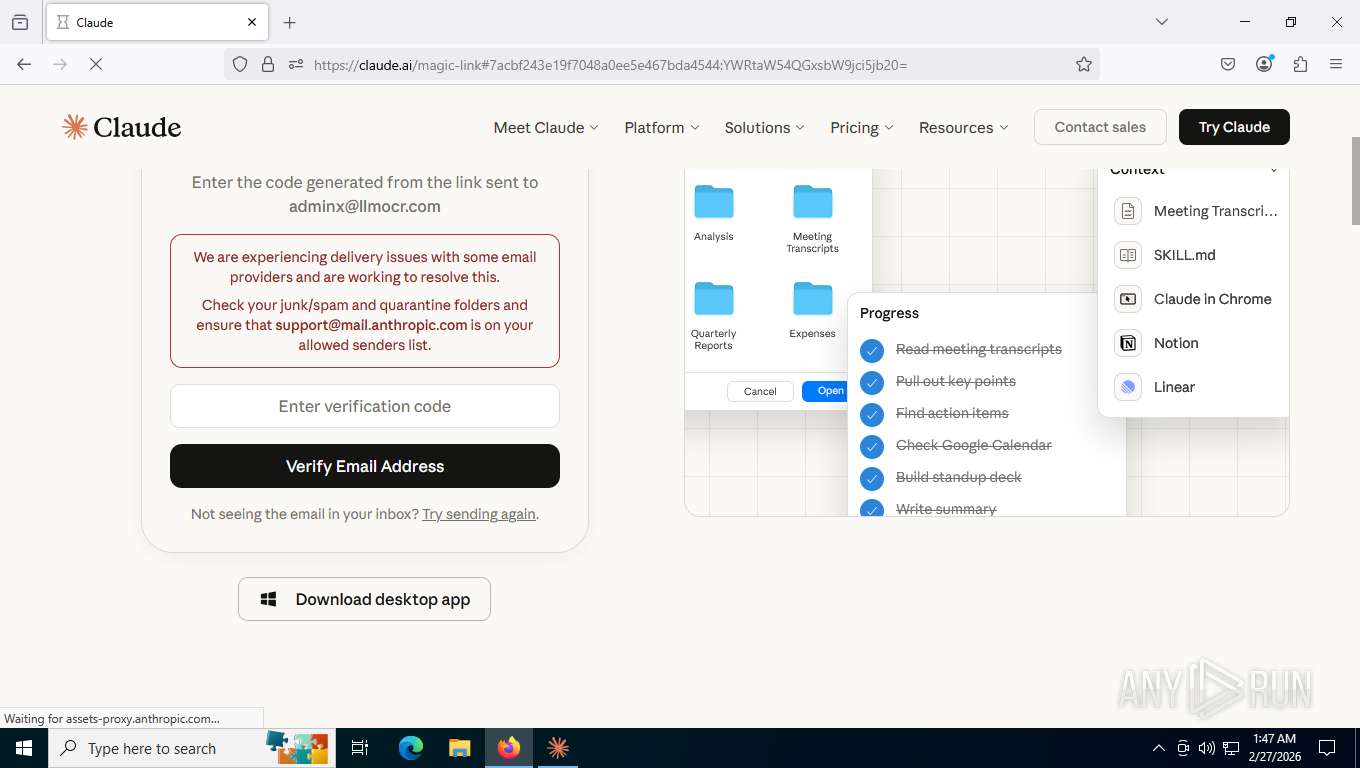Select the Meeting Transcripts folder
1360x768 pixels.
(x=812, y=219)
